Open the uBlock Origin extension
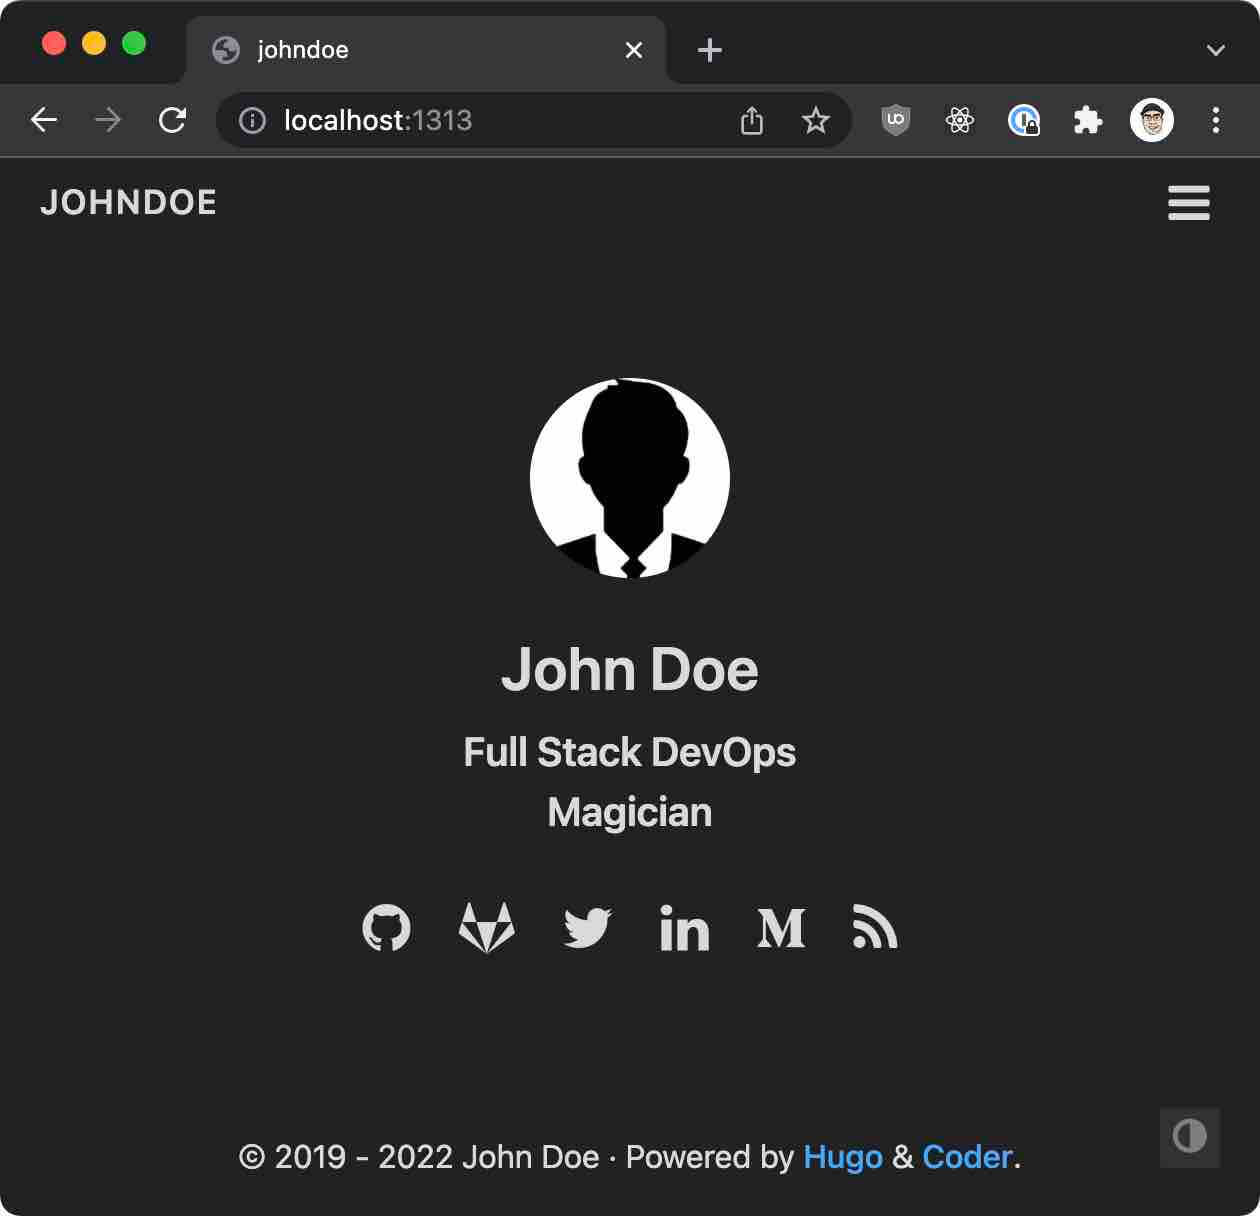Screen dimensions: 1260x1216 point(895,120)
